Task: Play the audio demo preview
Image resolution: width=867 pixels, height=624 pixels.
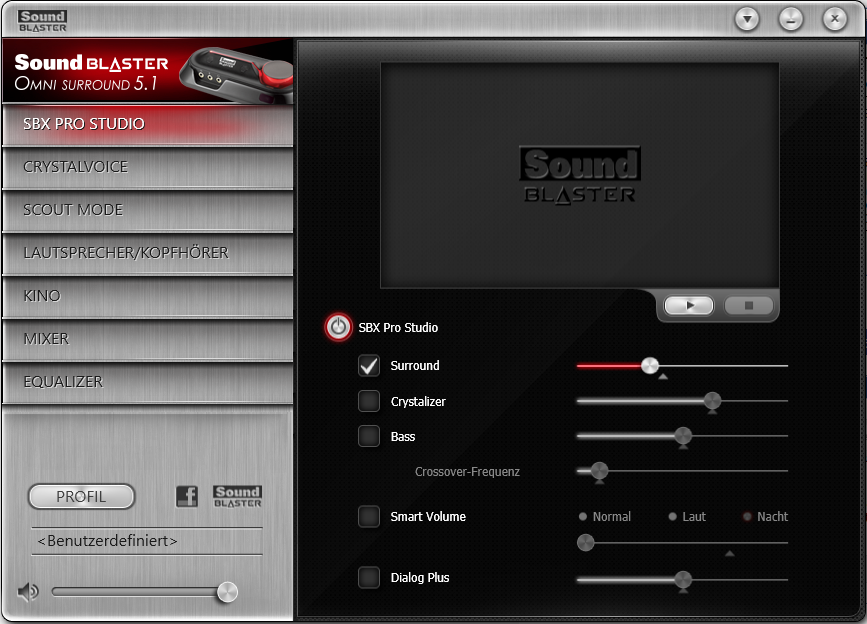Action: (689, 305)
